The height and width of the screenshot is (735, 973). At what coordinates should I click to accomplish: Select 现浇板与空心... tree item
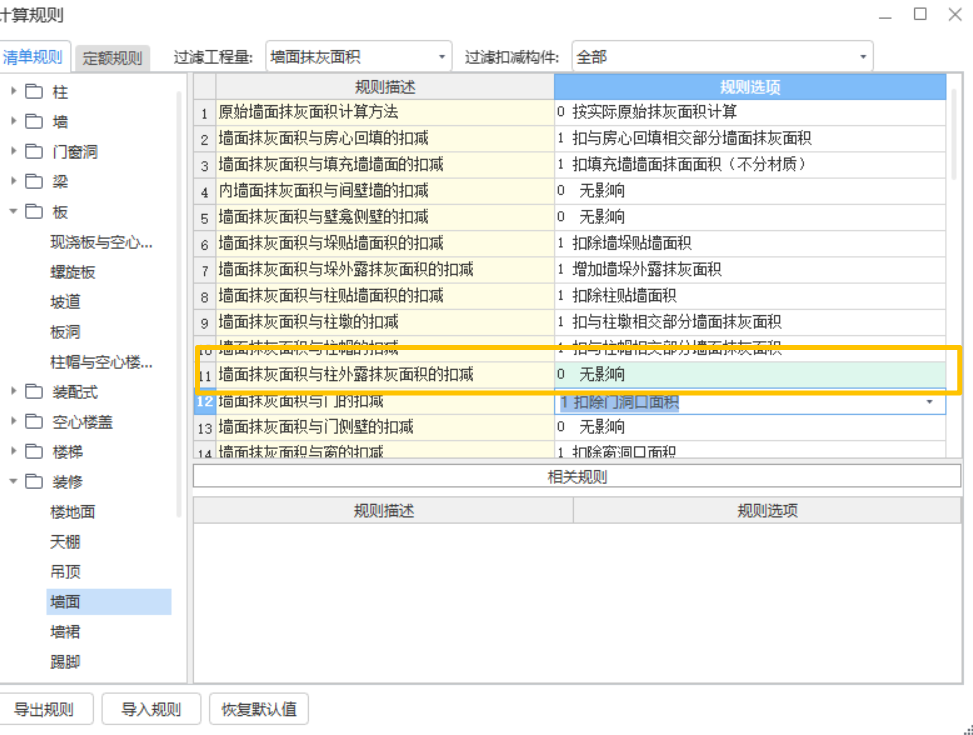(101, 242)
